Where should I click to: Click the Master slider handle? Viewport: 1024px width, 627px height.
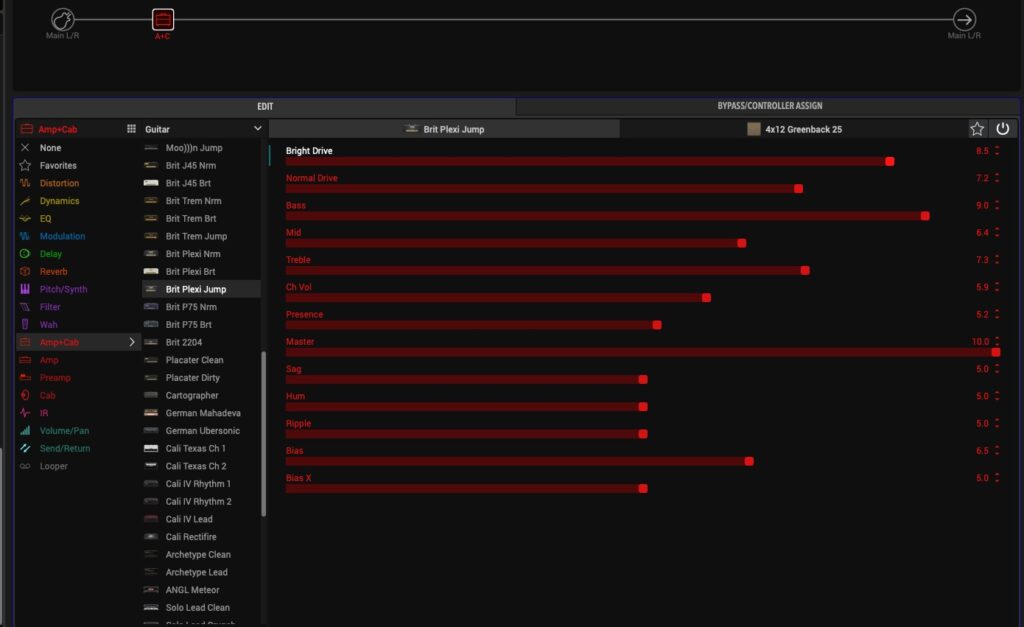pos(995,352)
